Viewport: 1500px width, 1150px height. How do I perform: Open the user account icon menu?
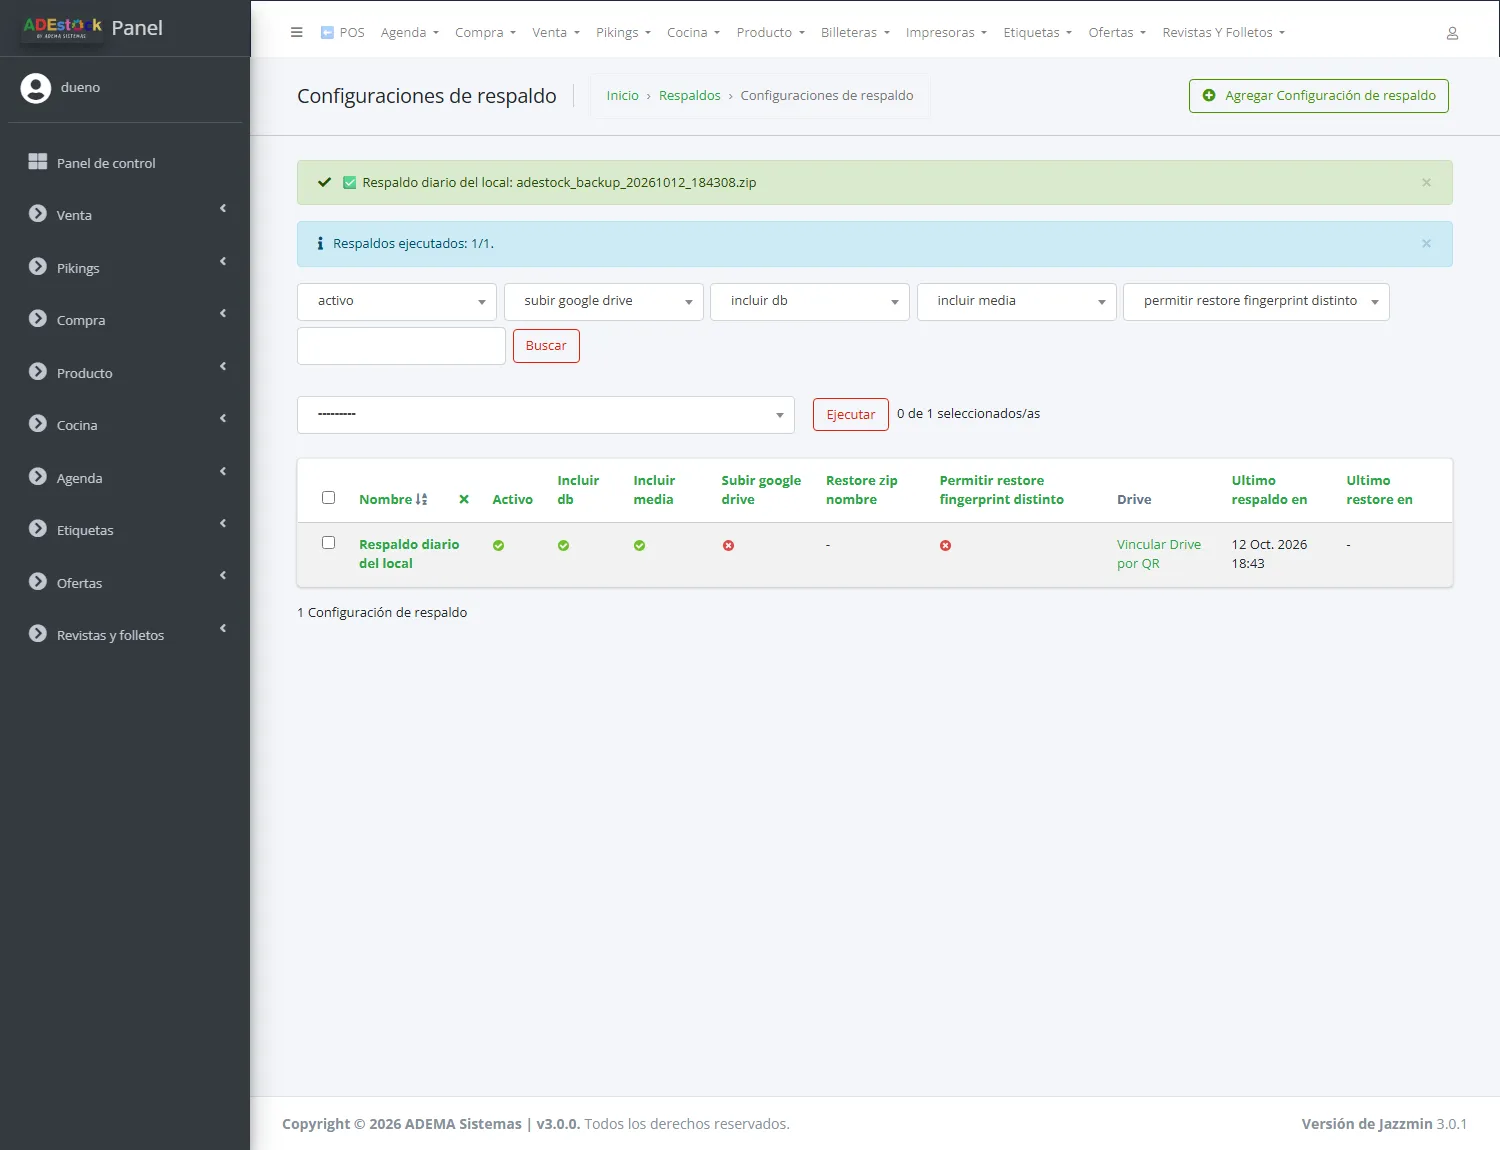[x=1452, y=33]
